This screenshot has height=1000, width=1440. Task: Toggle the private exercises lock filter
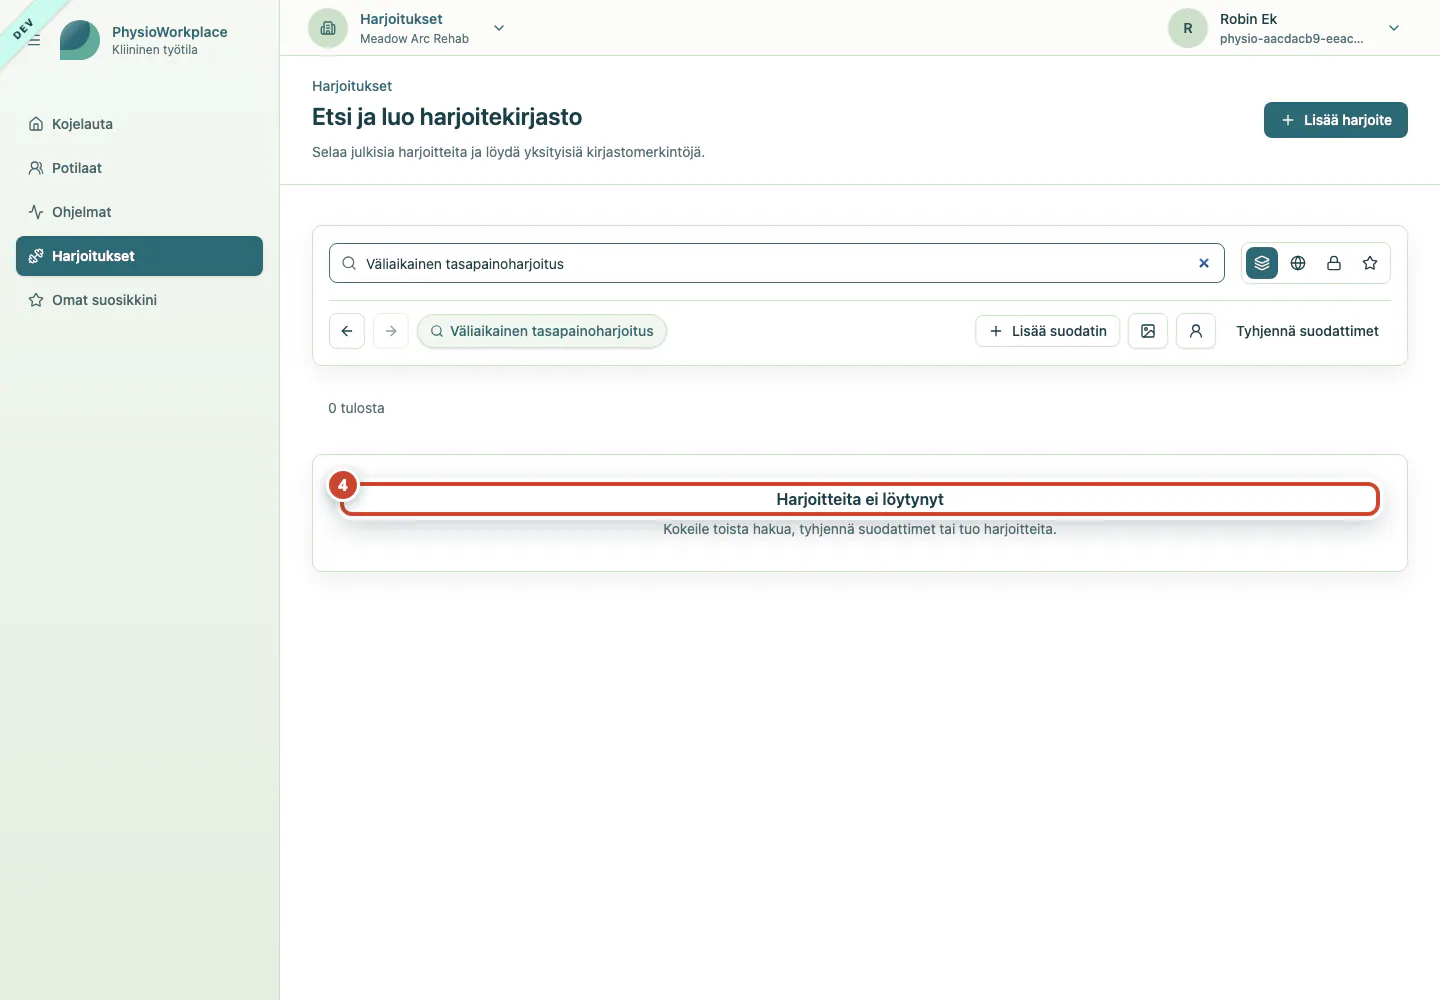click(x=1334, y=263)
